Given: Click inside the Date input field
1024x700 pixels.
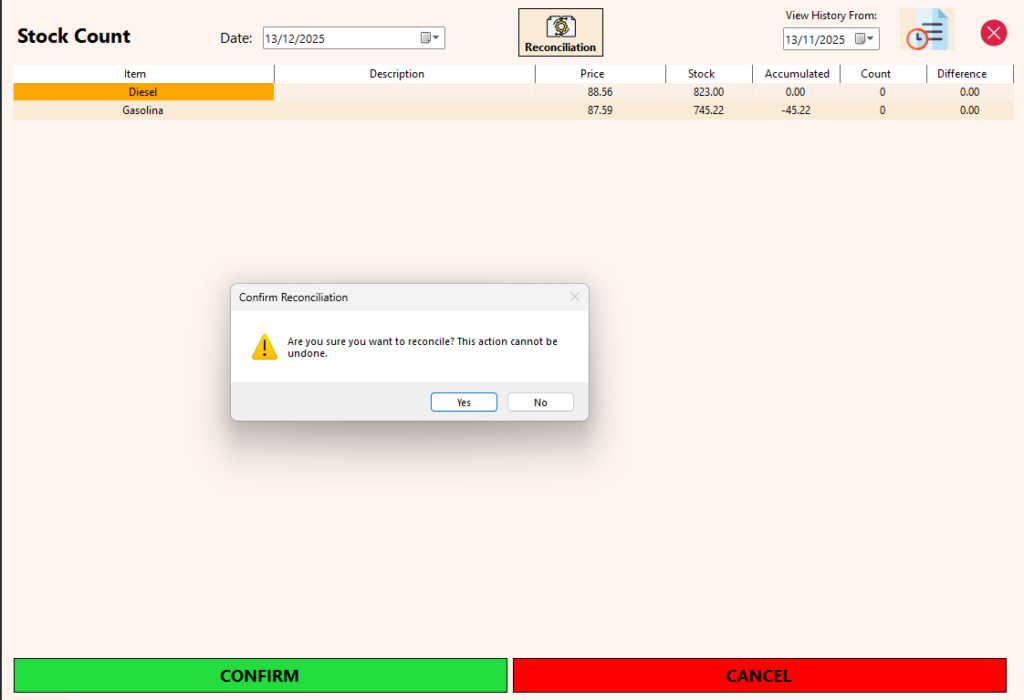Looking at the screenshot, I should pyautogui.click(x=330, y=37).
